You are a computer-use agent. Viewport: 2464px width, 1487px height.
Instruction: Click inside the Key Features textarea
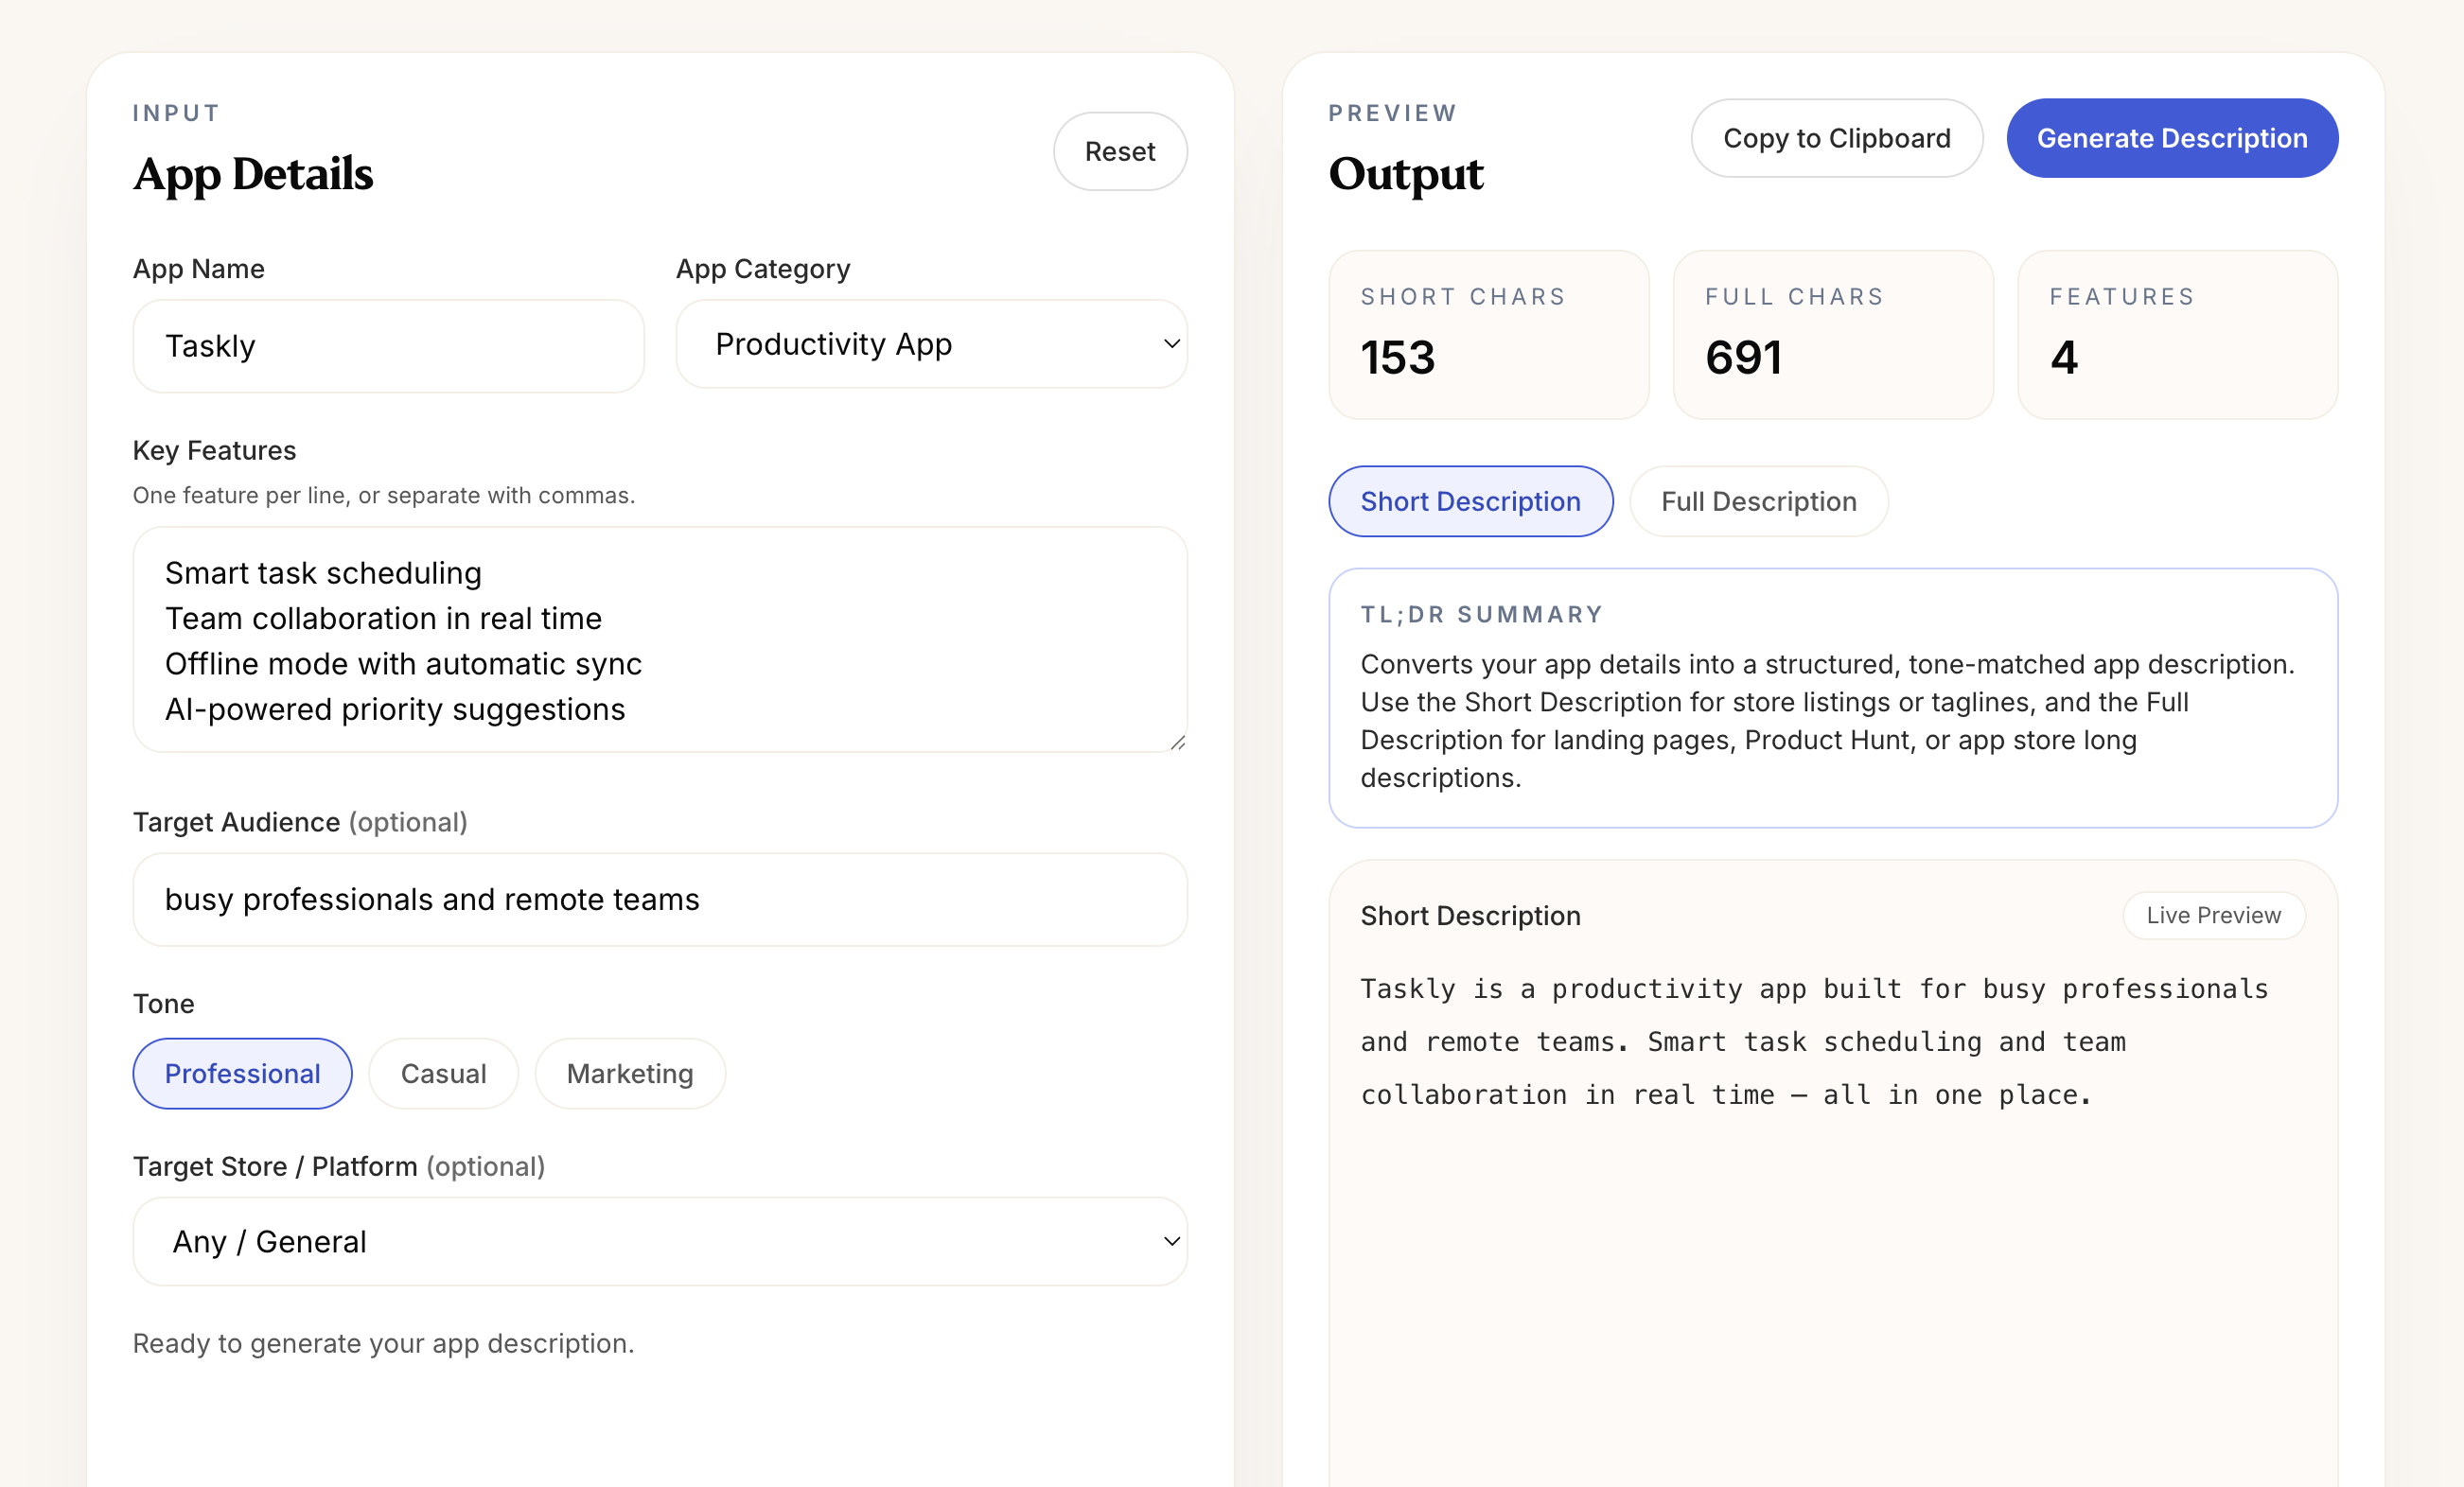point(659,640)
